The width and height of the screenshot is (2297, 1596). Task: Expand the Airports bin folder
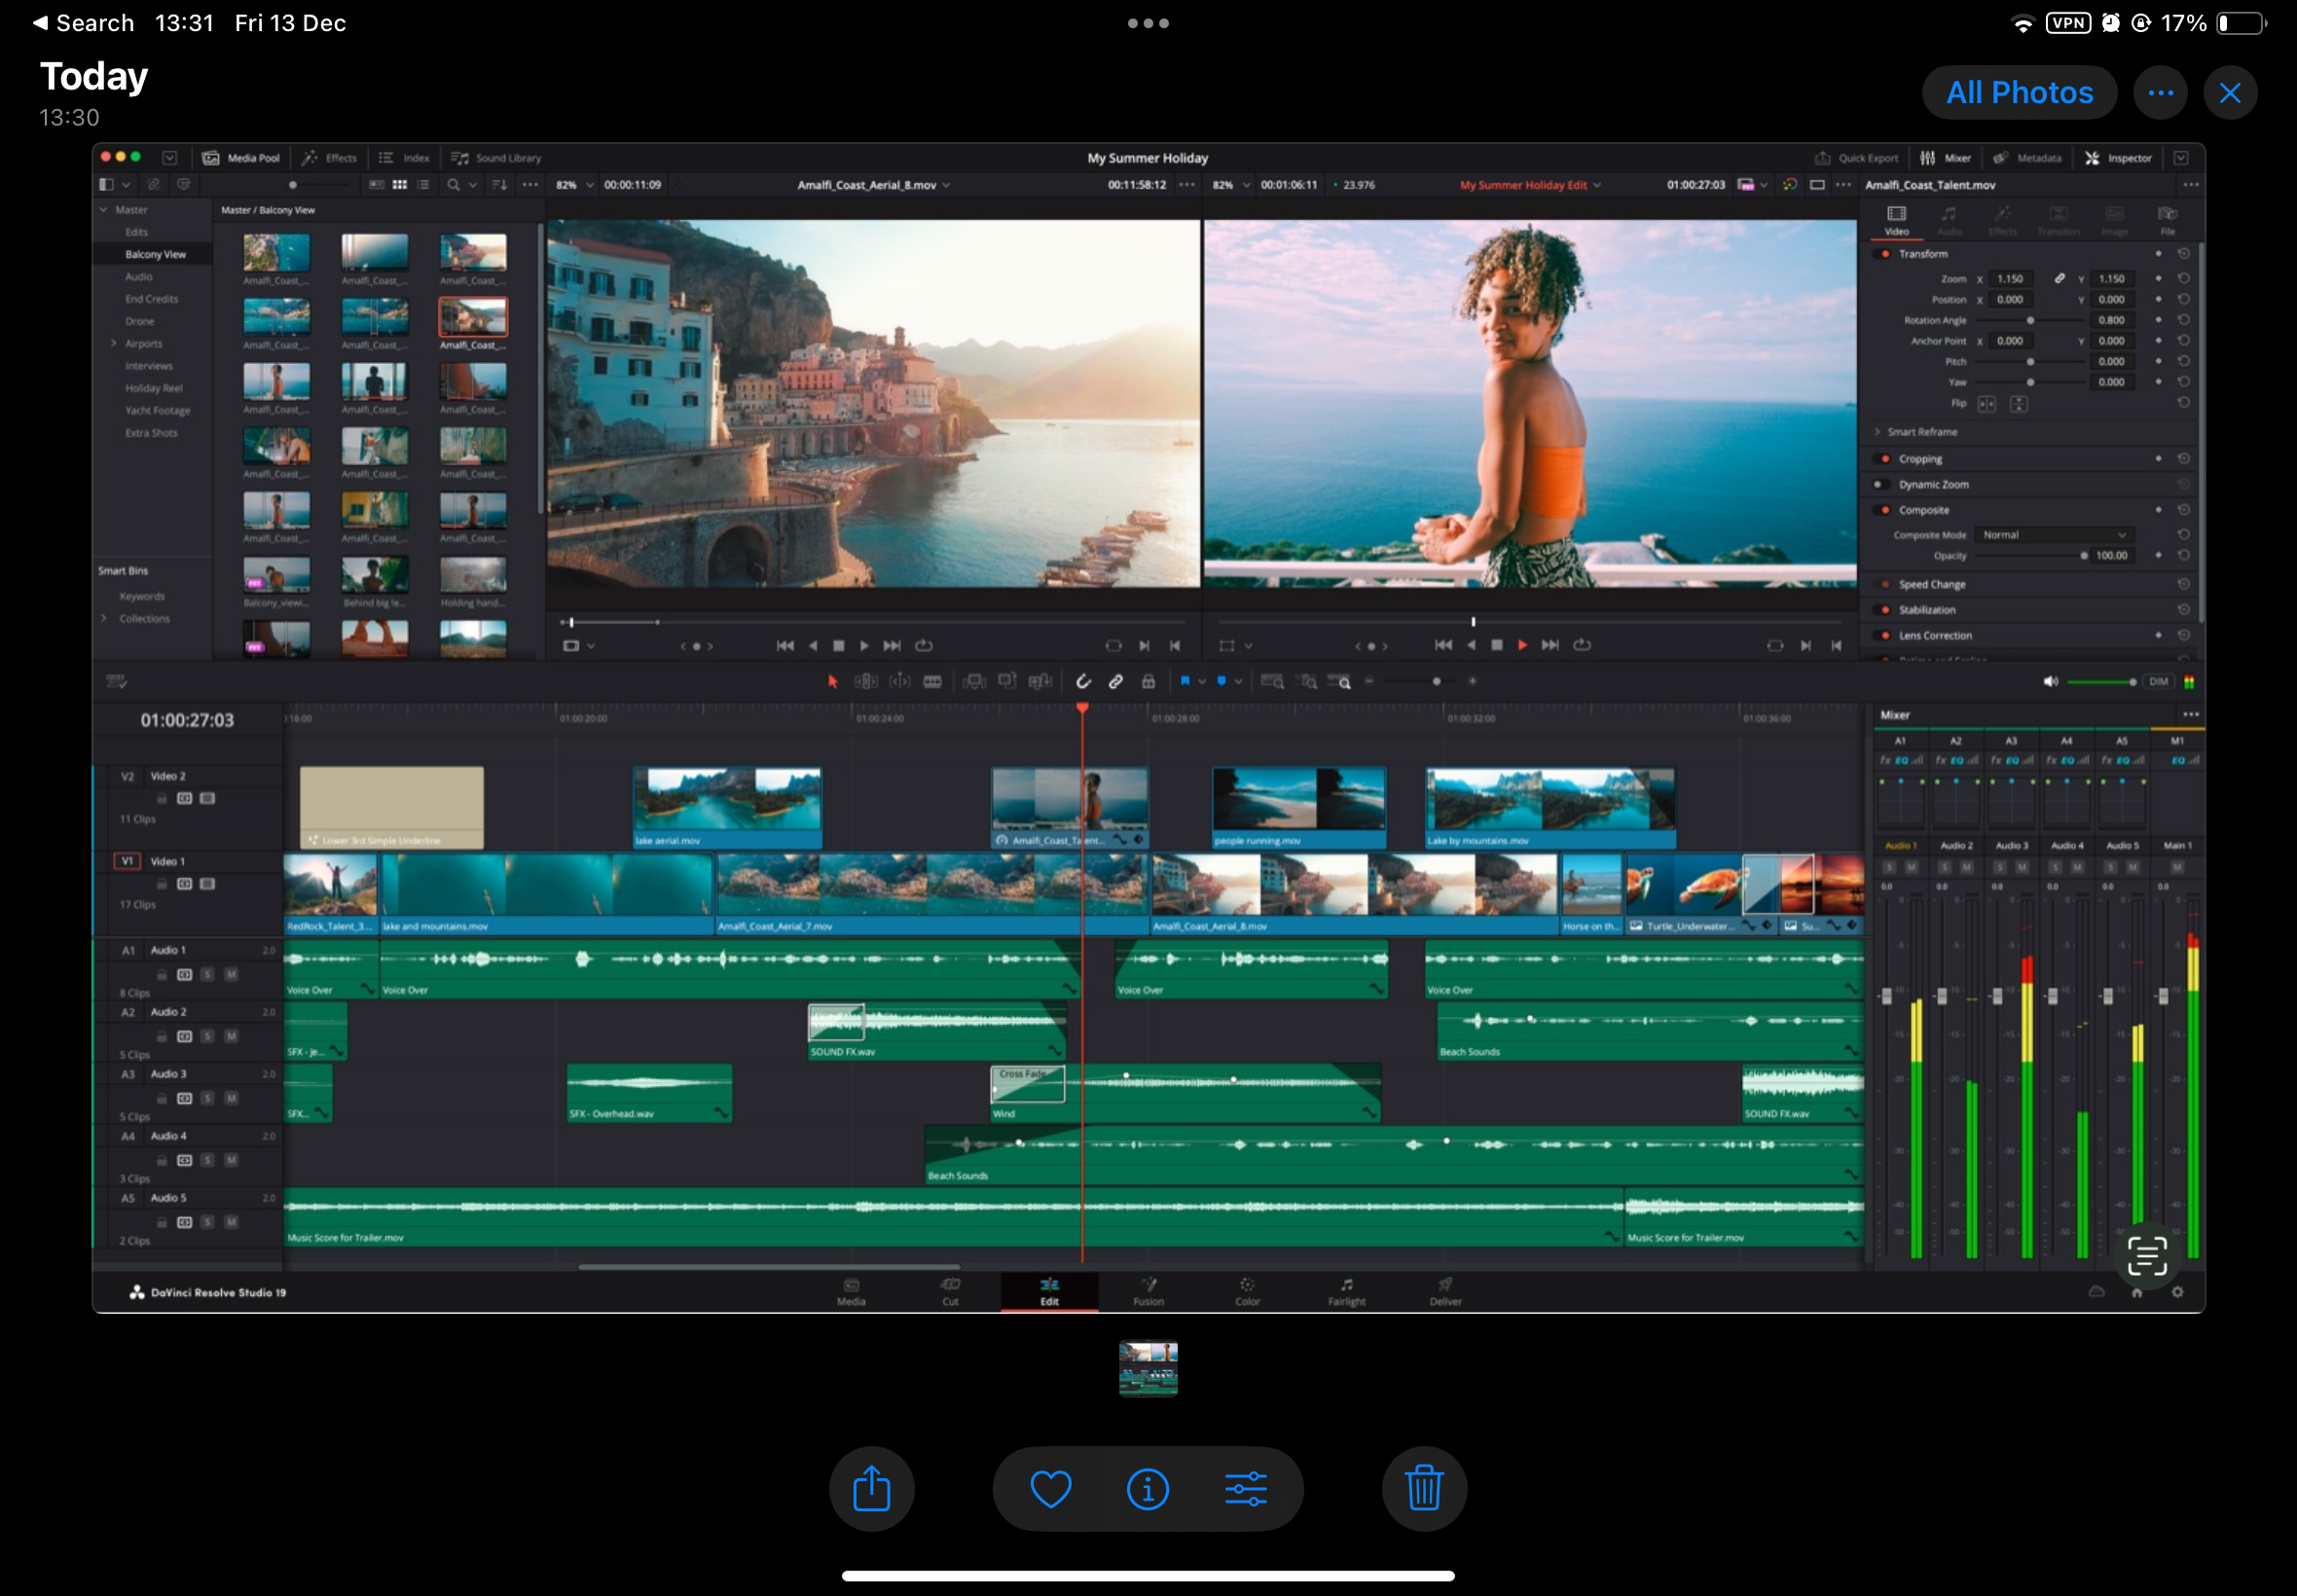click(113, 344)
